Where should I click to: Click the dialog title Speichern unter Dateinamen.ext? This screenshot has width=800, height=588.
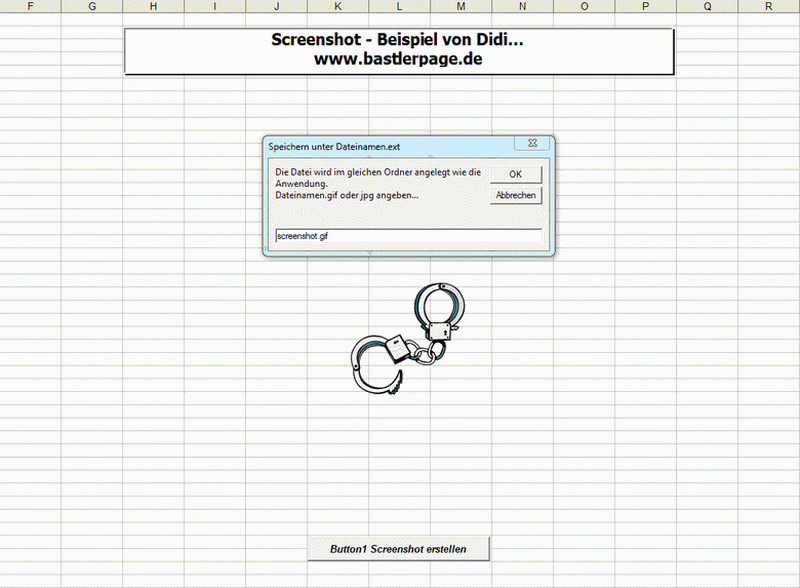[334, 146]
